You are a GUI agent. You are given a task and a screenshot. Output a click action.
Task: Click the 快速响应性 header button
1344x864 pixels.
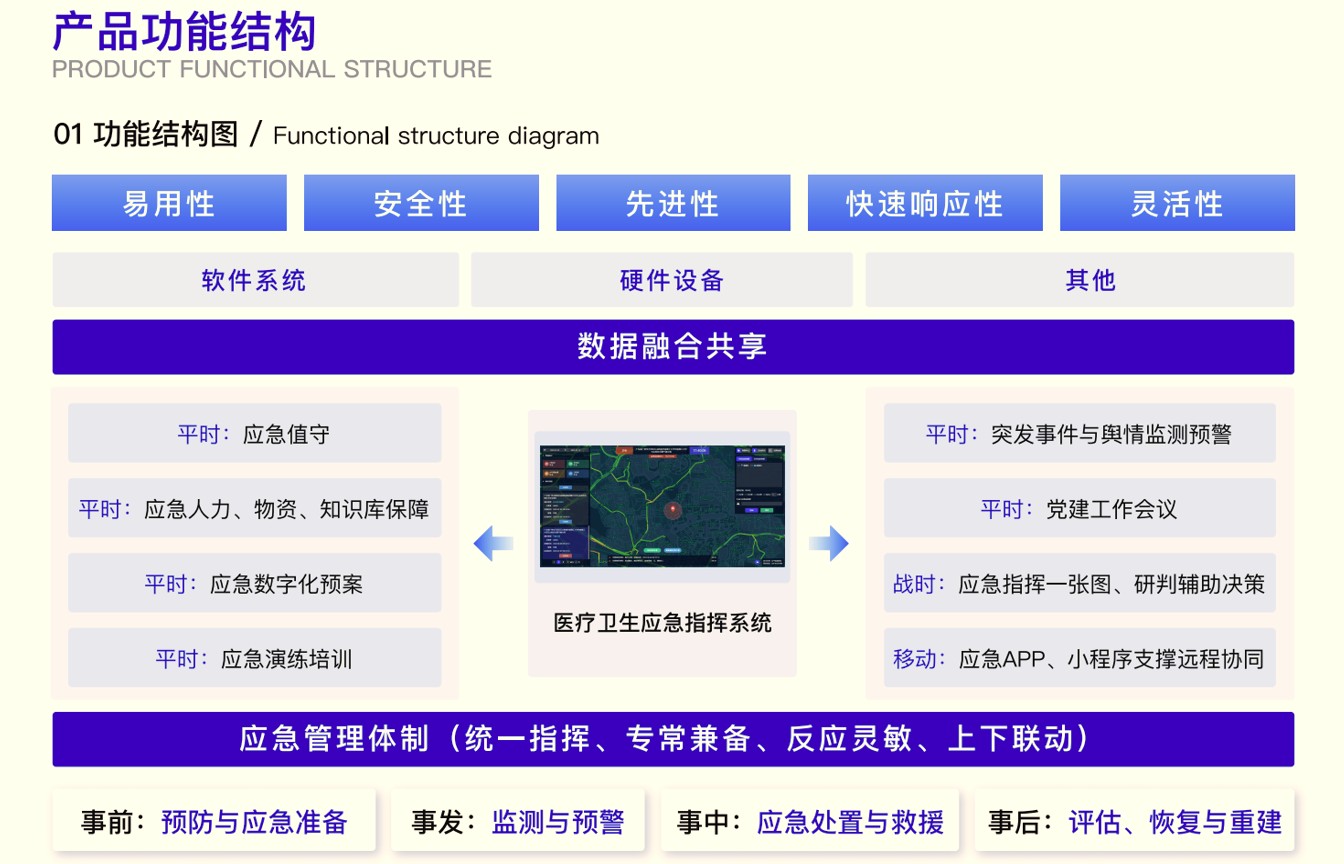925,203
